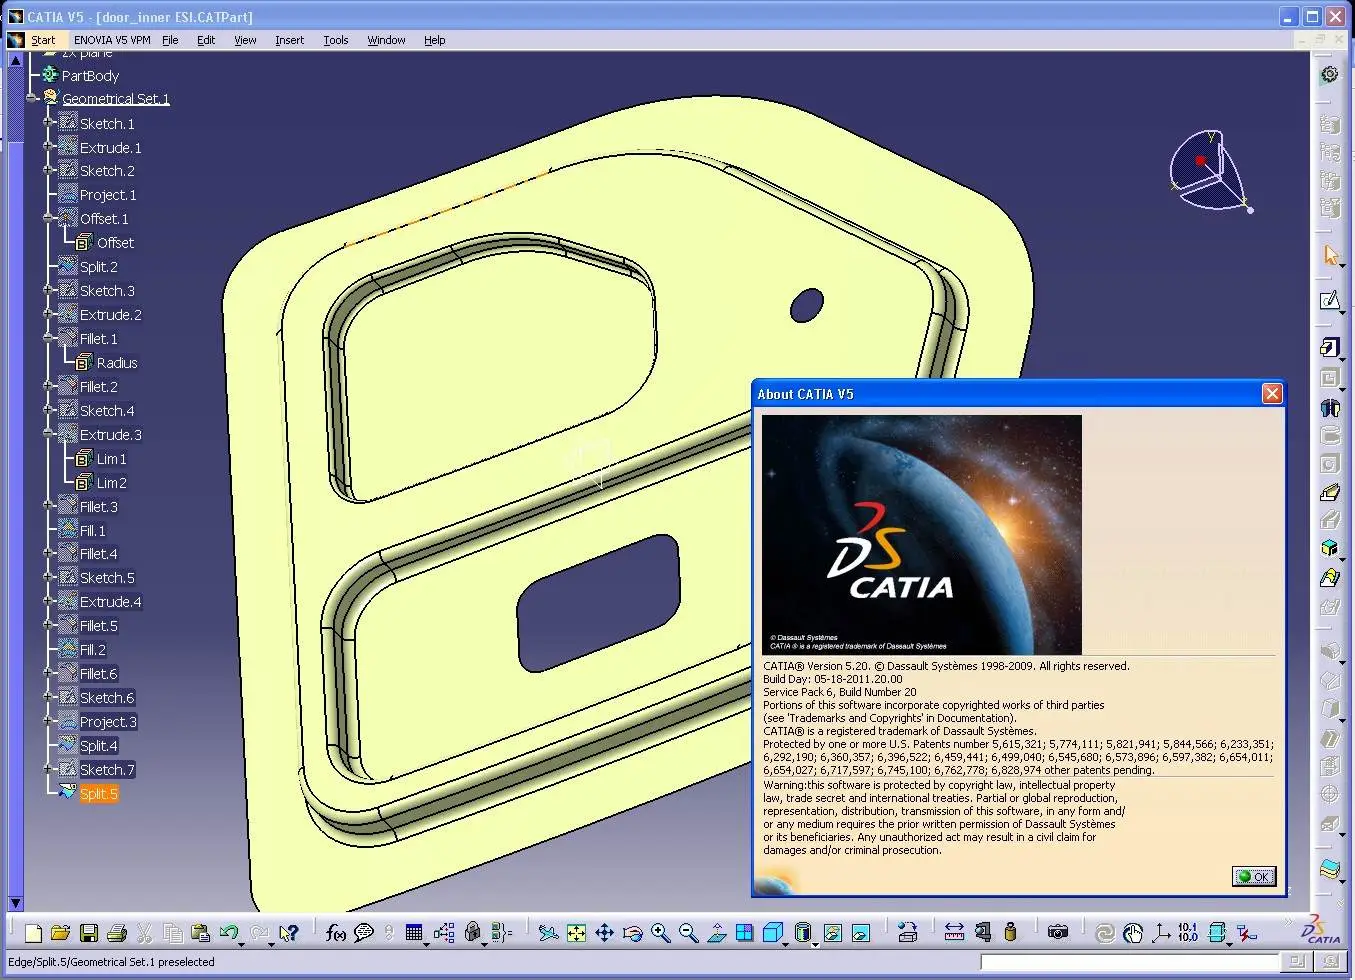Click the Fly mode airplane icon

tap(548, 933)
